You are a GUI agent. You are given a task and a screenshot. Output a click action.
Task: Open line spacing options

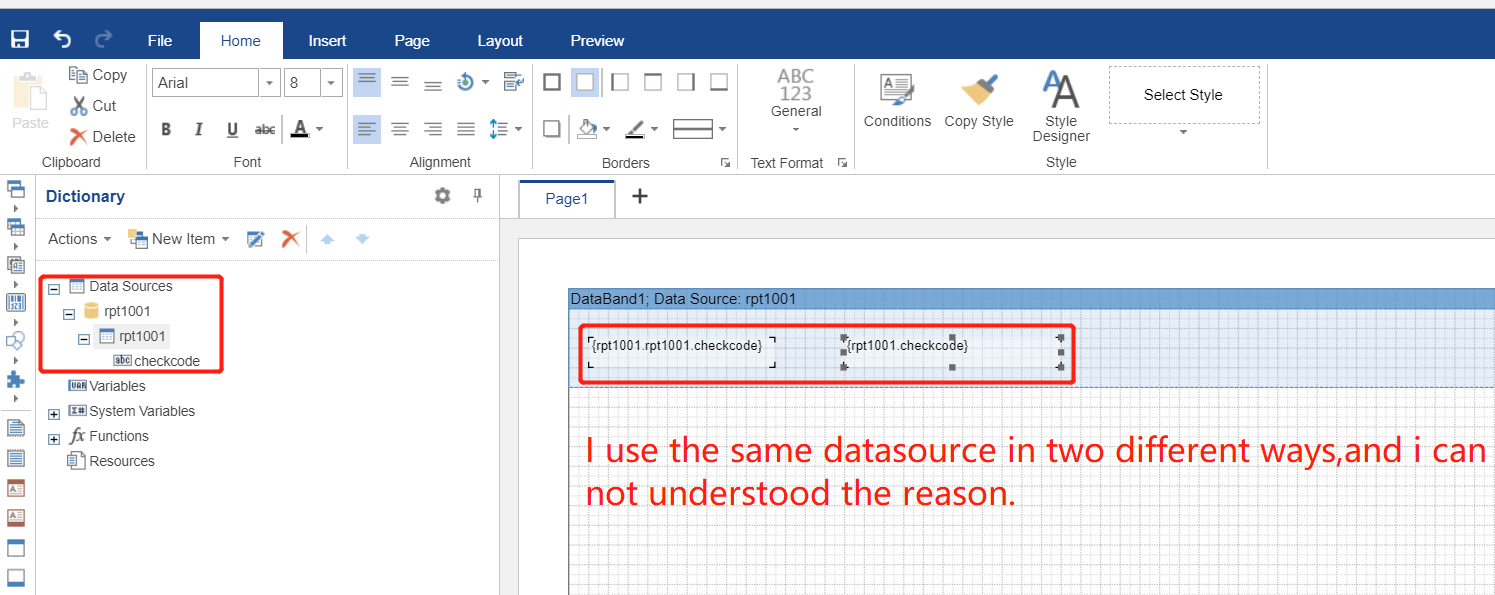505,129
